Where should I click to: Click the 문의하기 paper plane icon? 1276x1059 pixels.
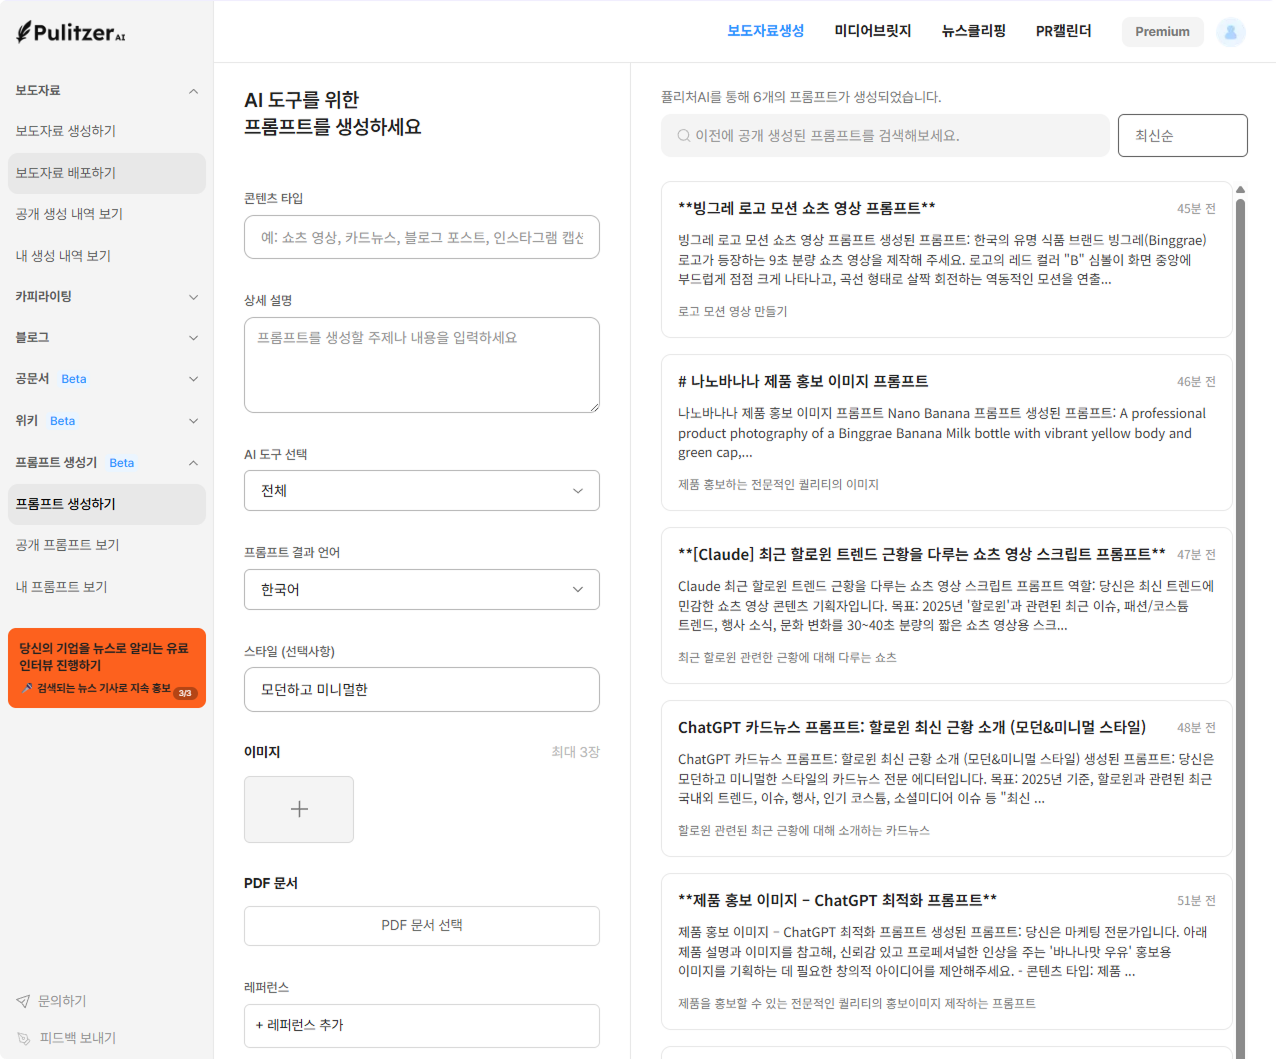(x=23, y=1001)
